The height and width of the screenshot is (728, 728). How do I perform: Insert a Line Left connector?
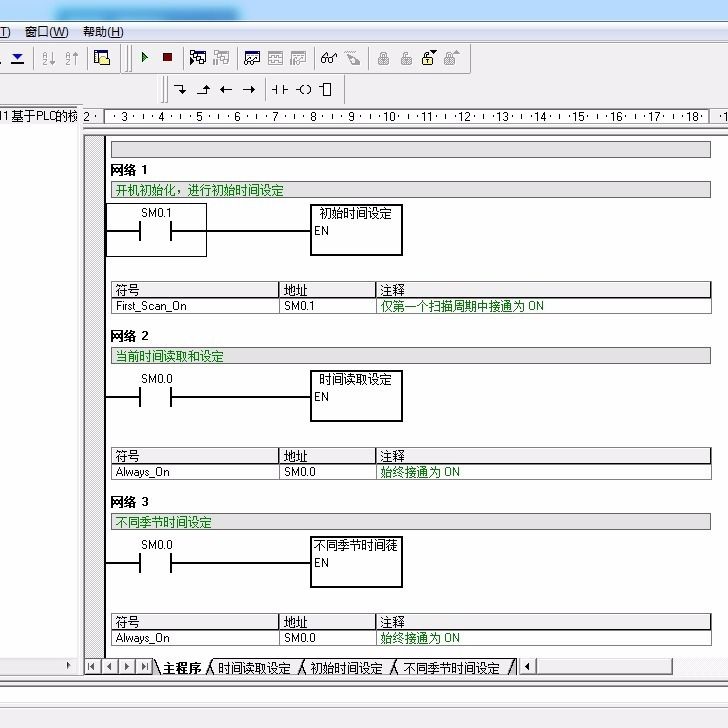(226, 89)
